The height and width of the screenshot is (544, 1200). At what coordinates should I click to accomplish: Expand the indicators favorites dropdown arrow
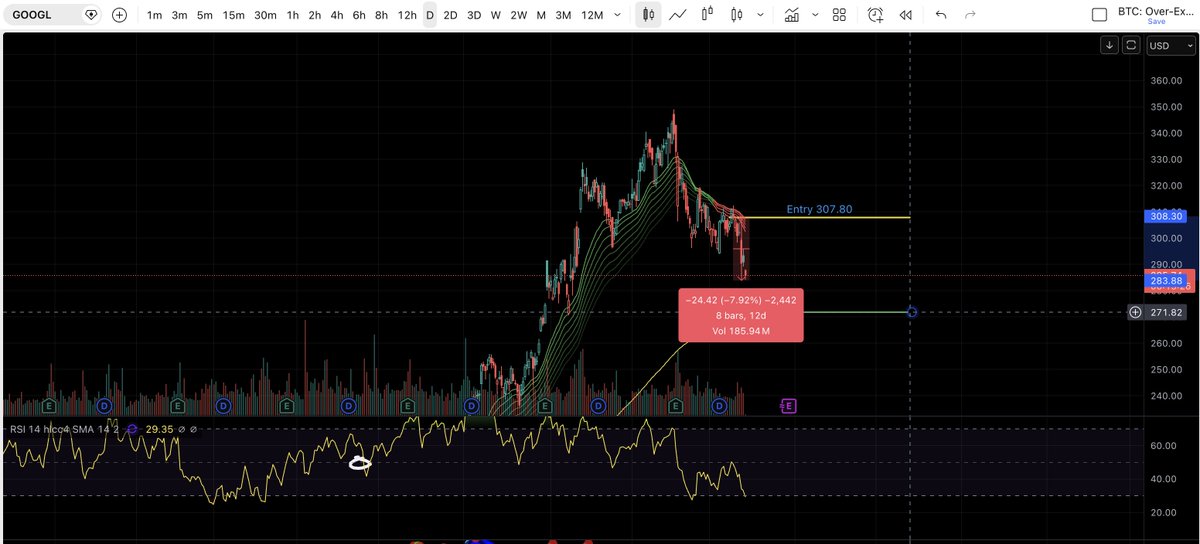click(815, 15)
